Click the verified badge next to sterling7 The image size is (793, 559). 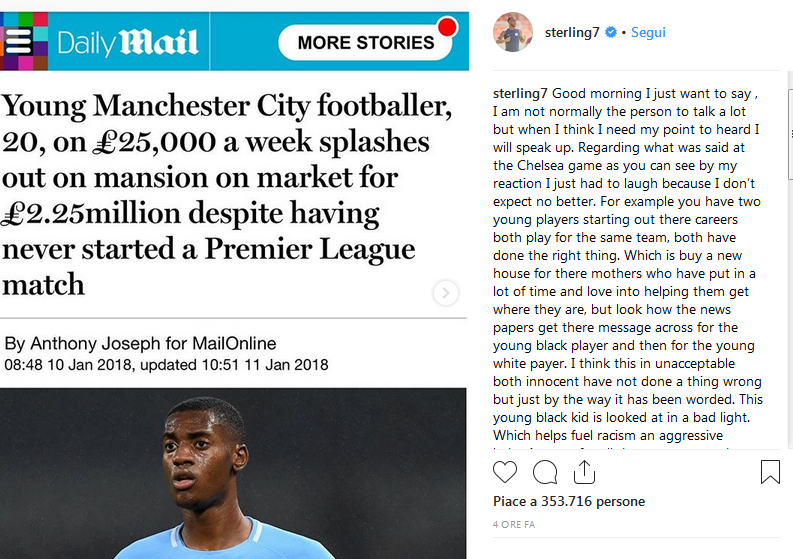click(x=610, y=32)
